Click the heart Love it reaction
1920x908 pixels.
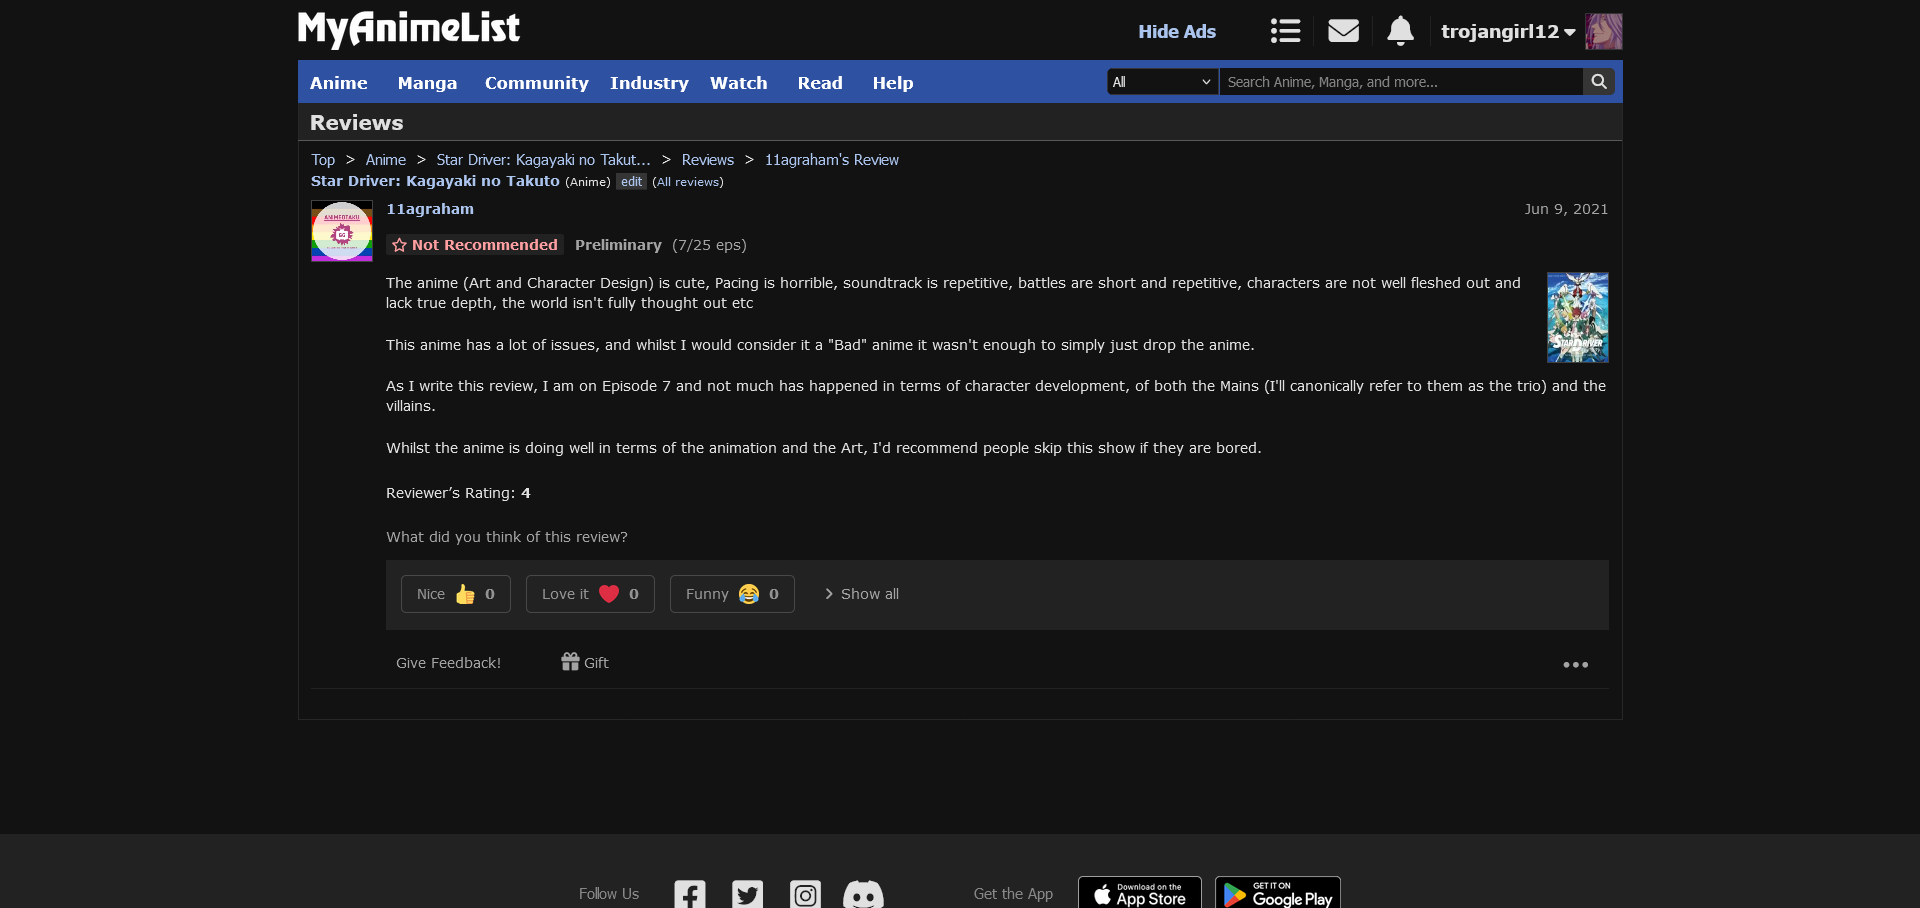(x=590, y=594)
